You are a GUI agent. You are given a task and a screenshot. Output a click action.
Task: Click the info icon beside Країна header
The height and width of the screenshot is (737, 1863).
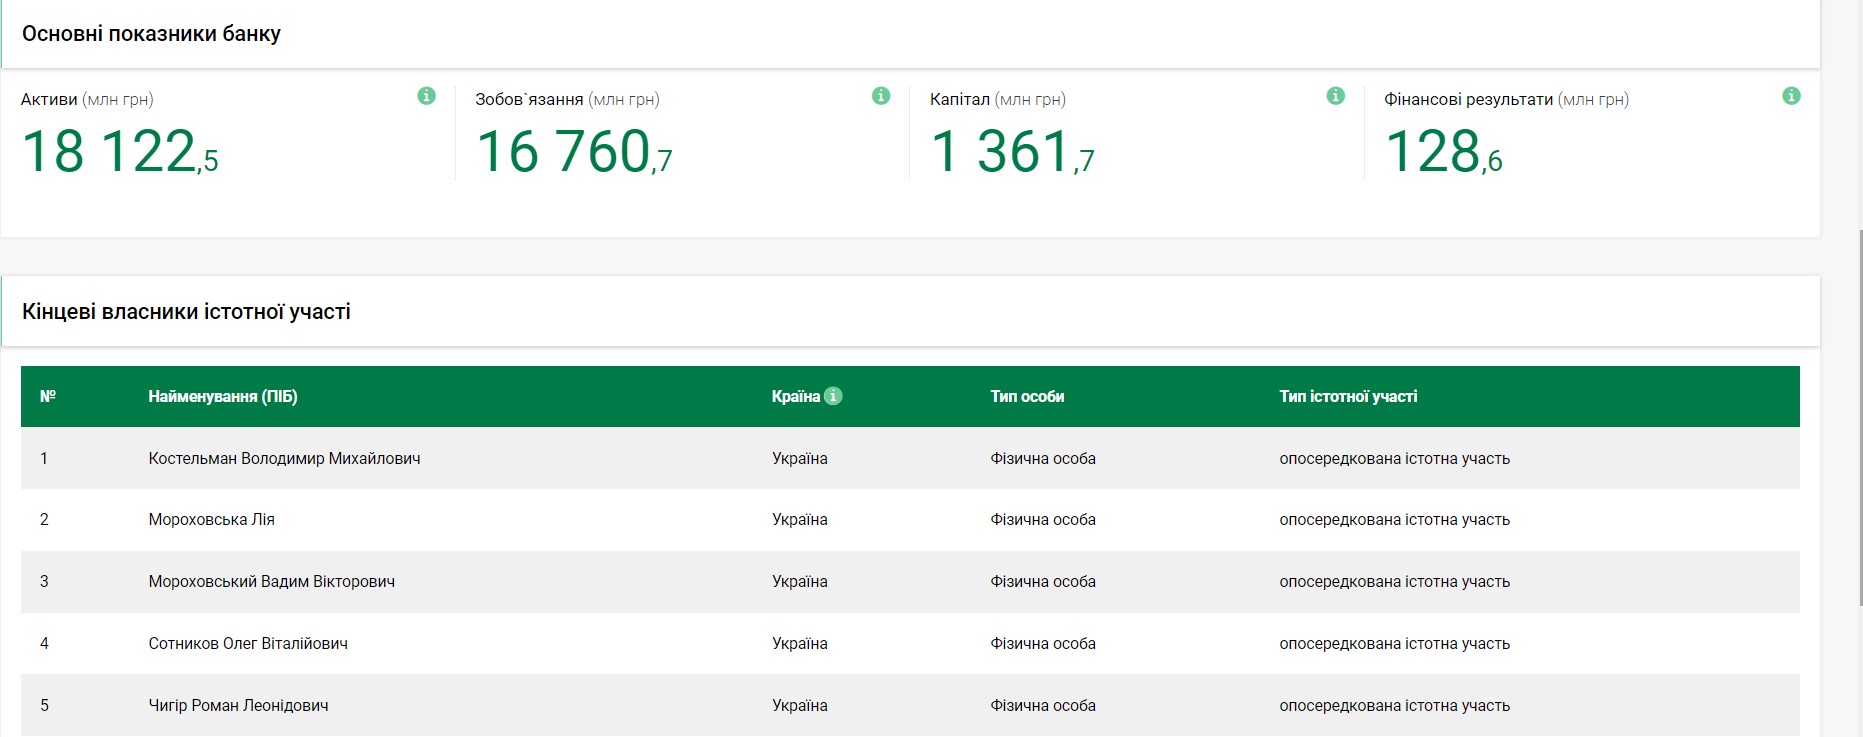tap(833, 396)
